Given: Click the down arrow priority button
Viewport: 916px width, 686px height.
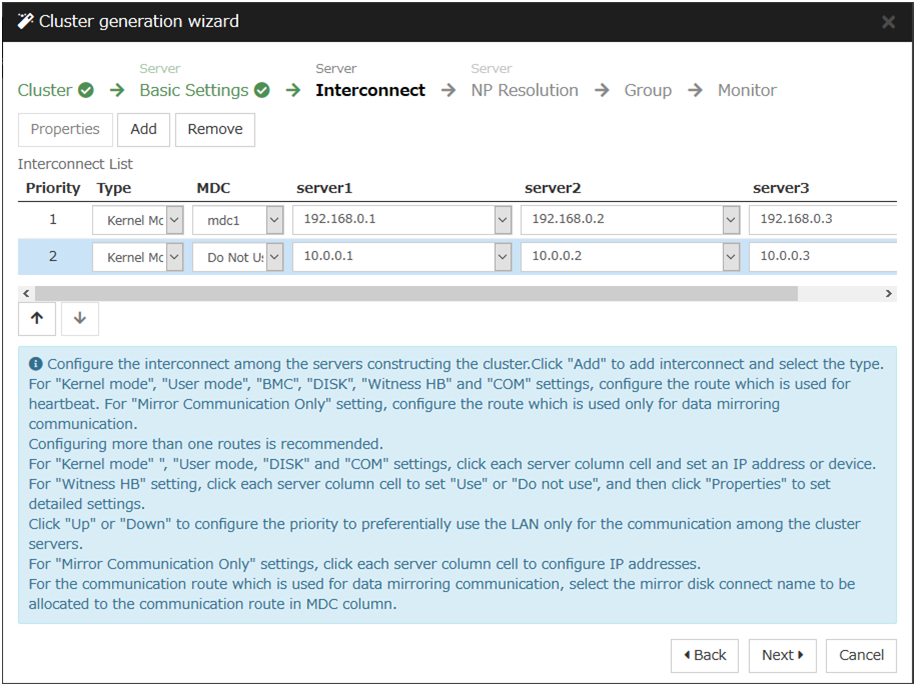Looking at the screenshot, I should coord(80,318).
